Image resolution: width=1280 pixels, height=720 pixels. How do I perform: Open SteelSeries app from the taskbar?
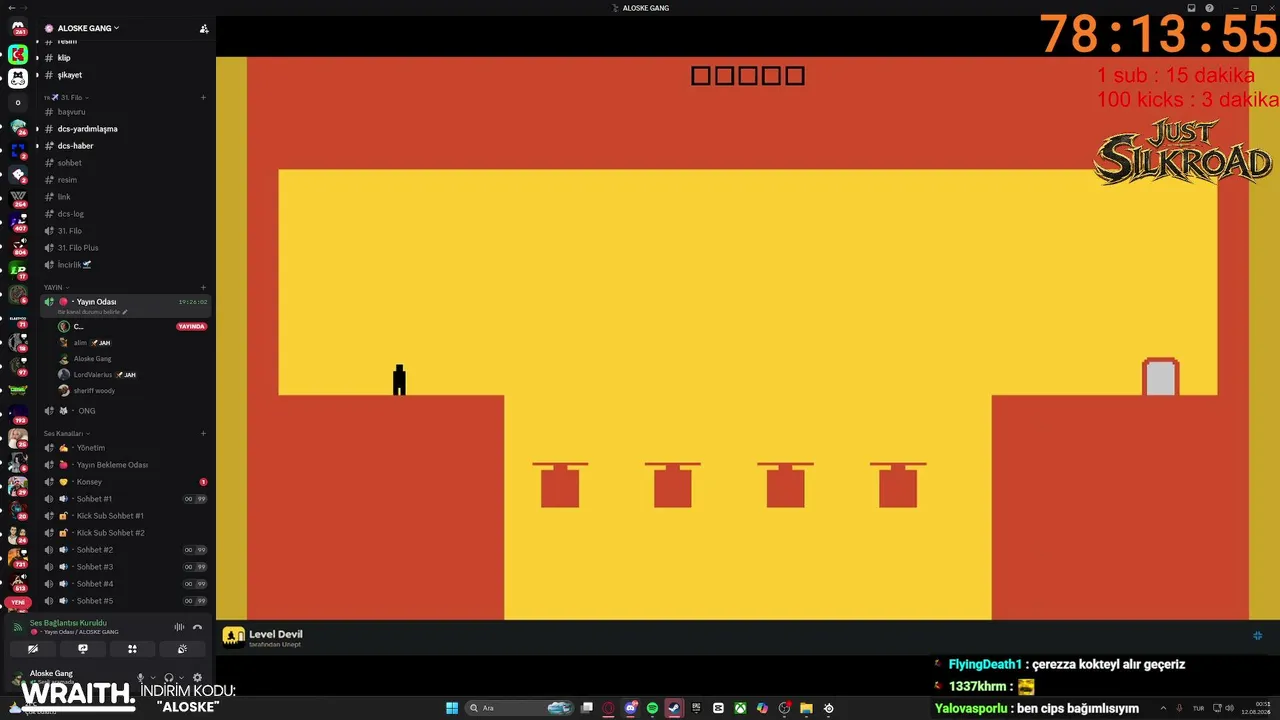828,708
